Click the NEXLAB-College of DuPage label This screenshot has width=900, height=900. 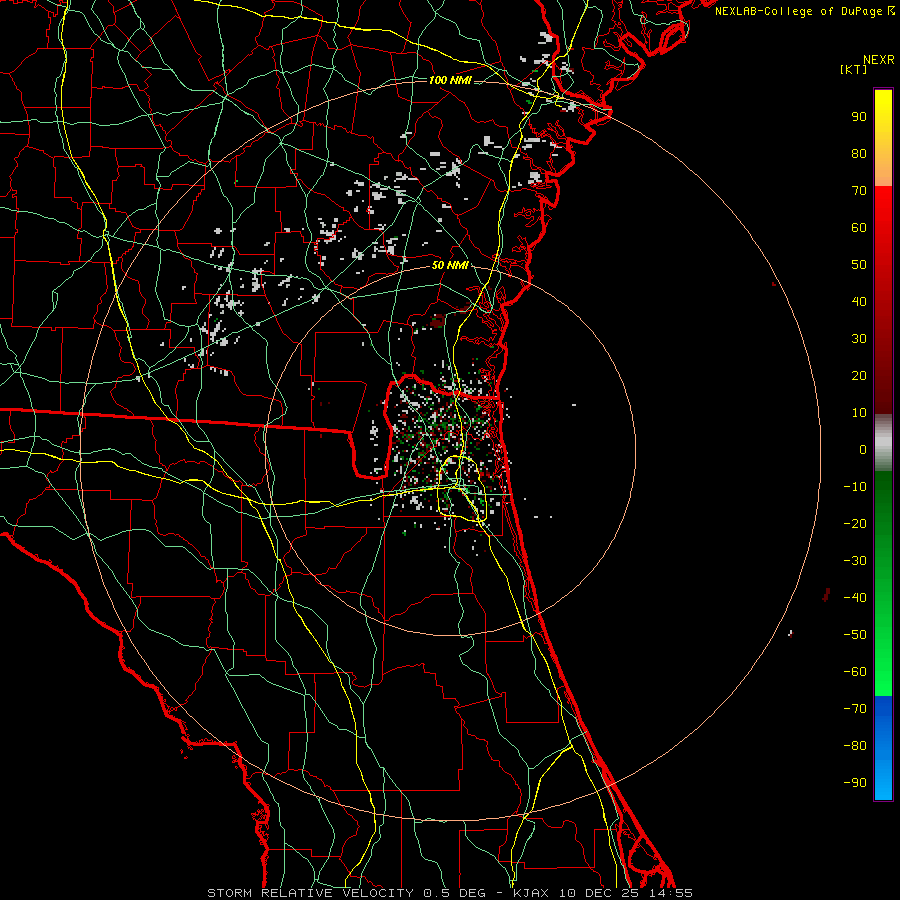(x=798, y=11)
